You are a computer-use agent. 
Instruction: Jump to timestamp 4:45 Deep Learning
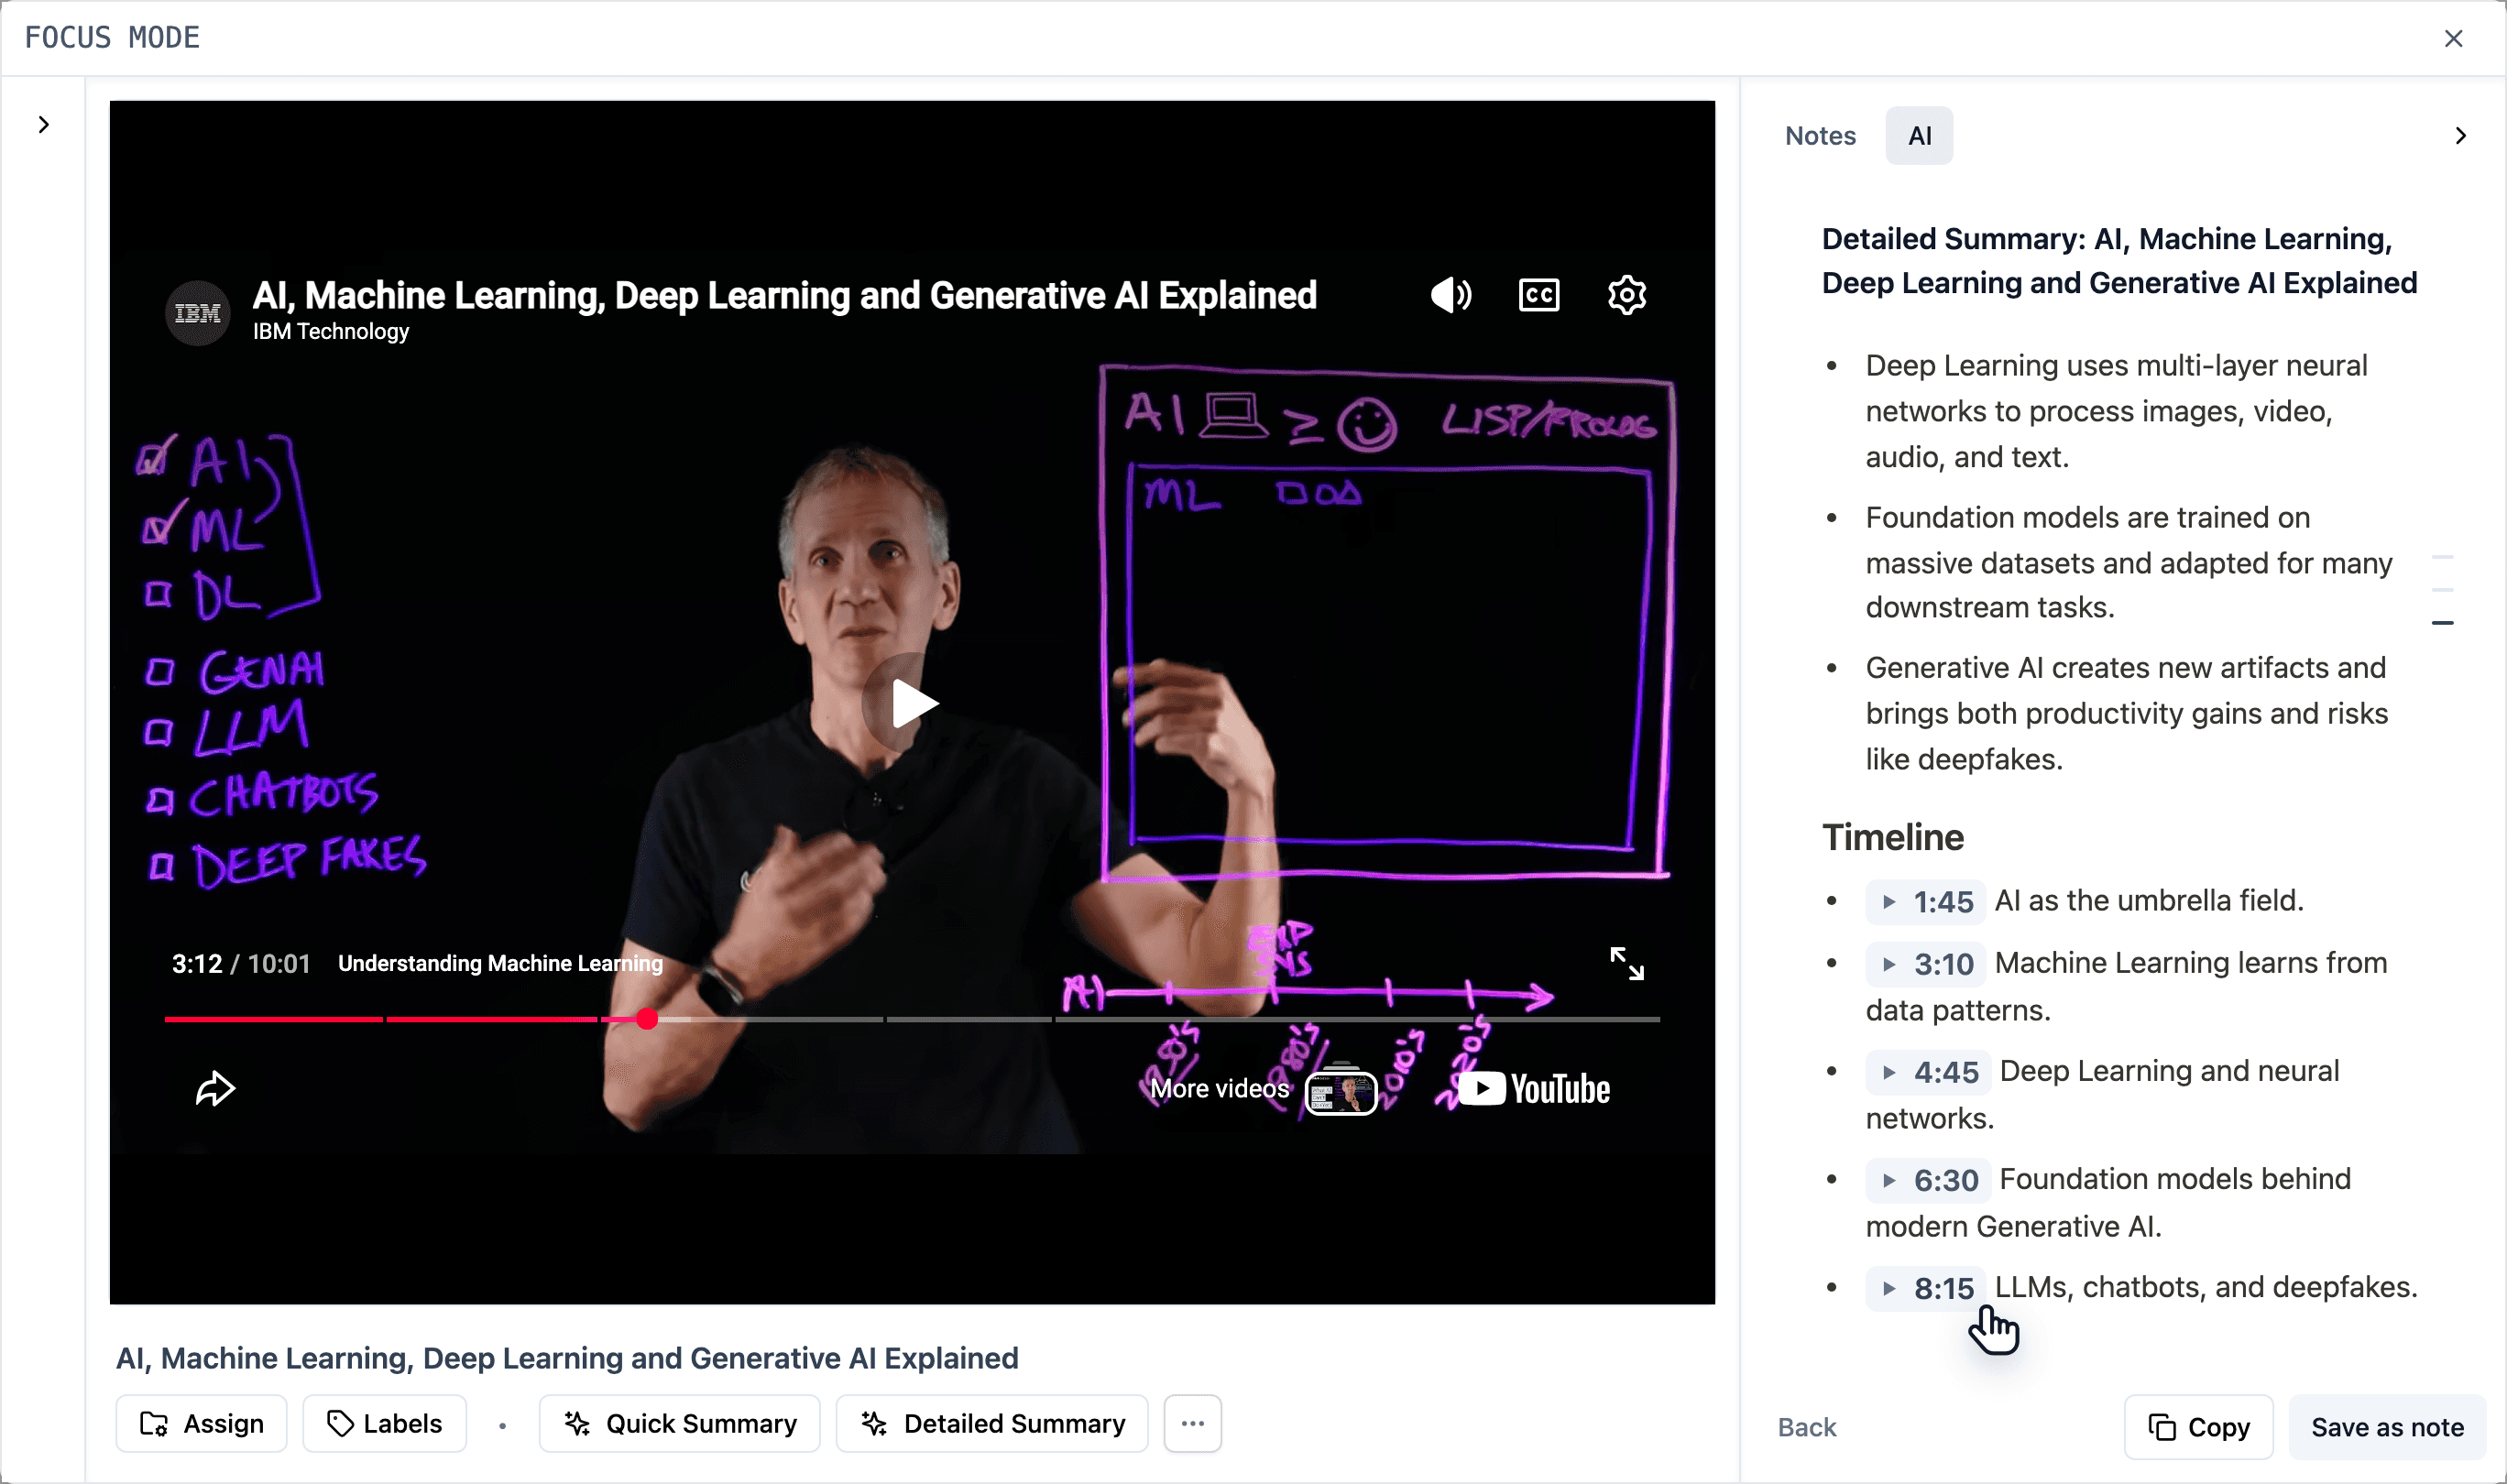click(1929, 1072)
